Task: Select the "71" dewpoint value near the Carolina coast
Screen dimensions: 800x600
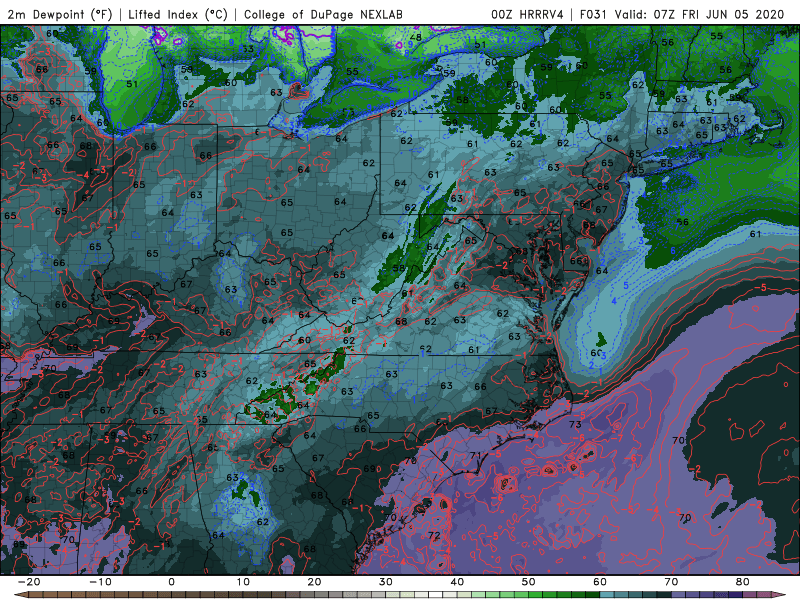Action: tap(476, 455)
